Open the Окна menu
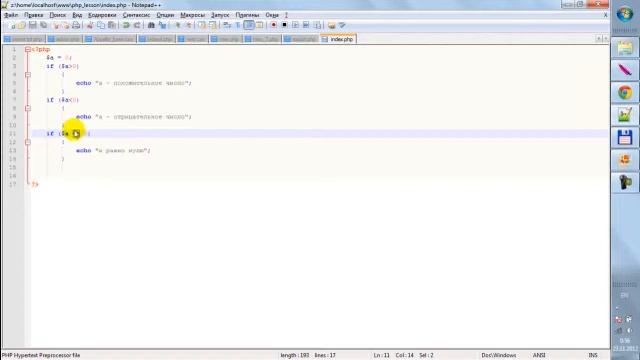Viewport: 640px width, 360px height. coord(272,15)
